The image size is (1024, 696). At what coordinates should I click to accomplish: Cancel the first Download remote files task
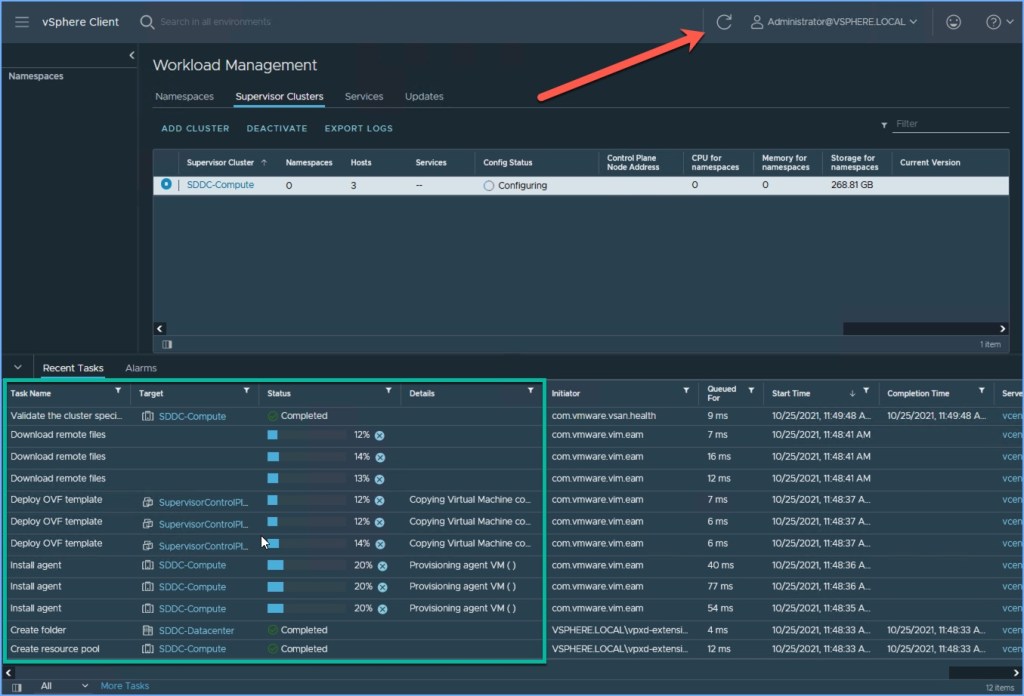click(x=380, y=436)
